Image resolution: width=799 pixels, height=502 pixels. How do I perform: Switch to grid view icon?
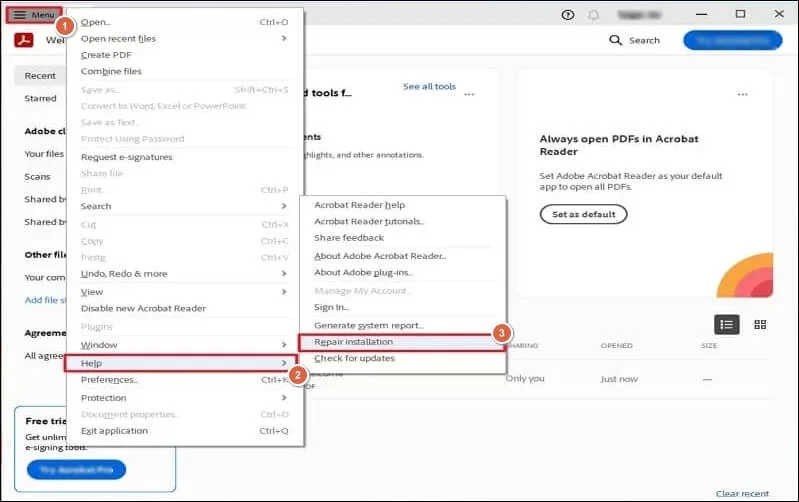(760, 325)
